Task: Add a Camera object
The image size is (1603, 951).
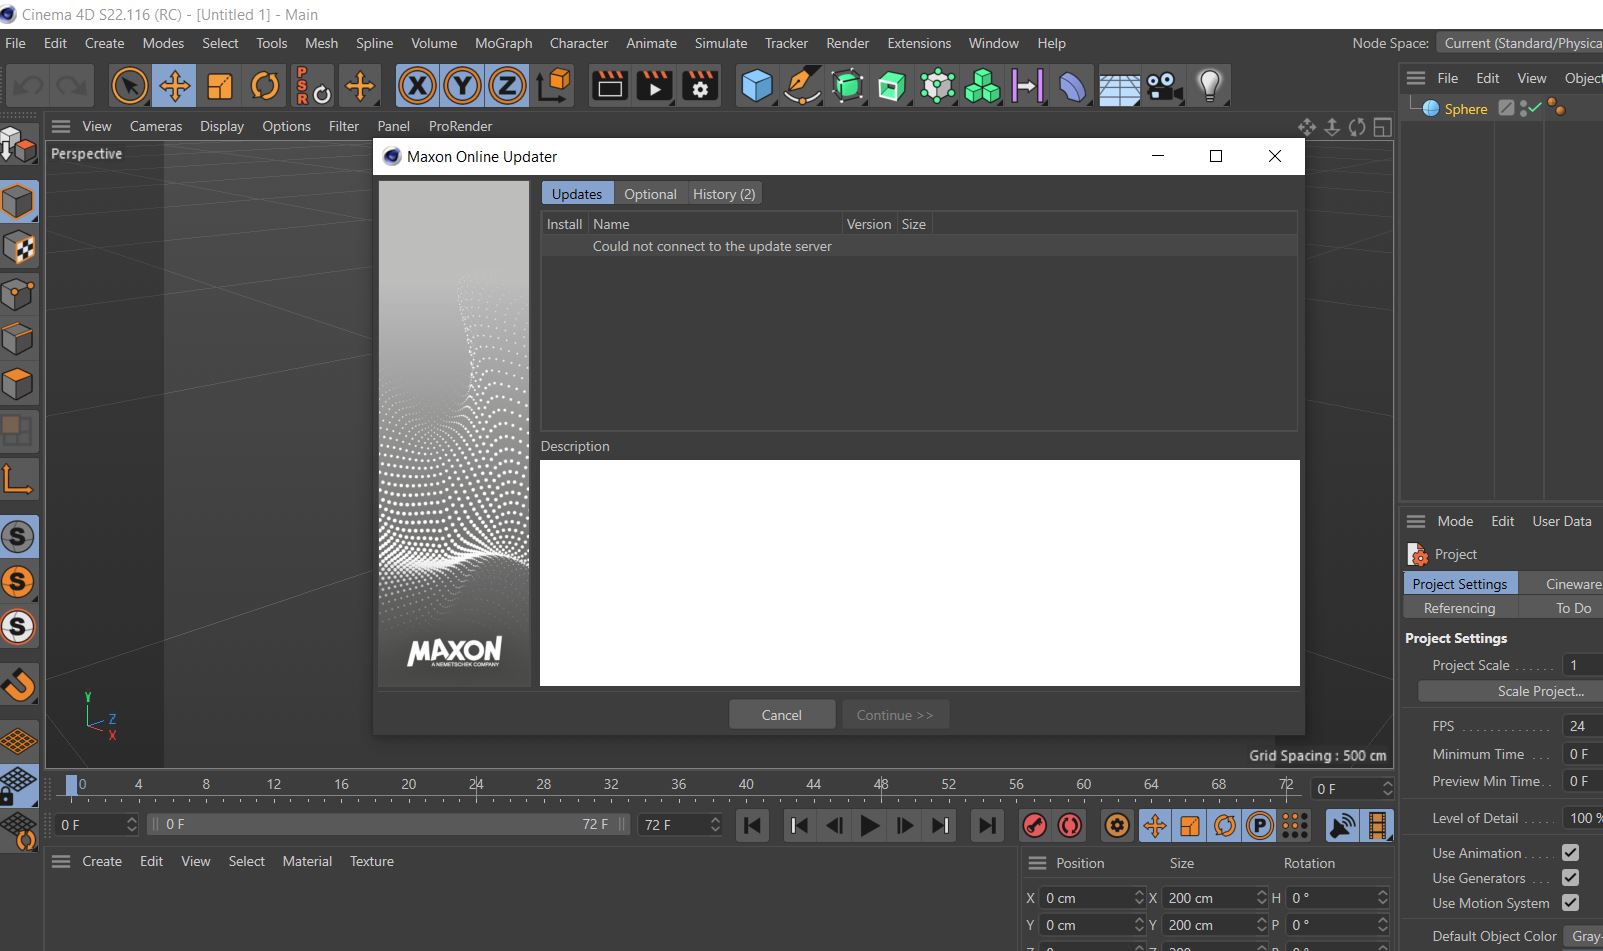Action: 1164,86
